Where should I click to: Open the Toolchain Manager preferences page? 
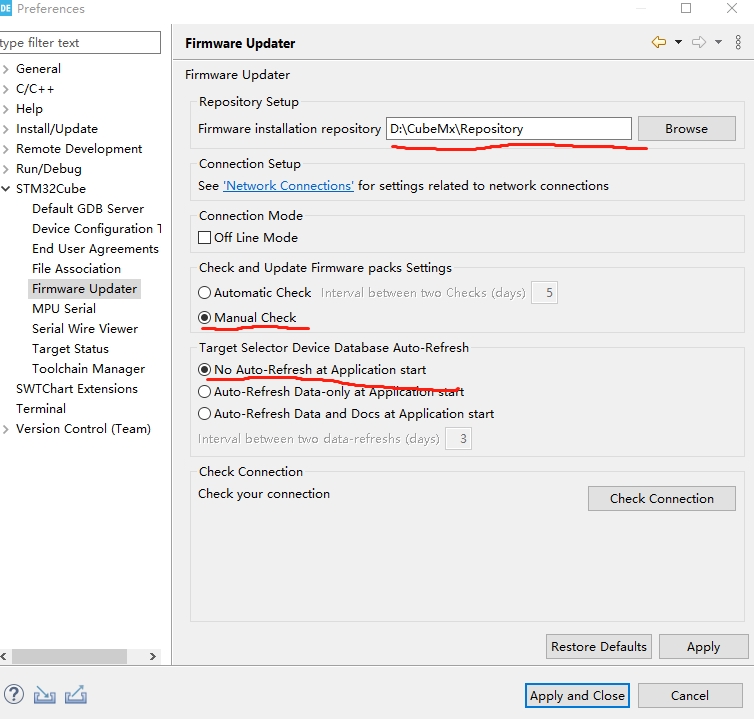88,369
